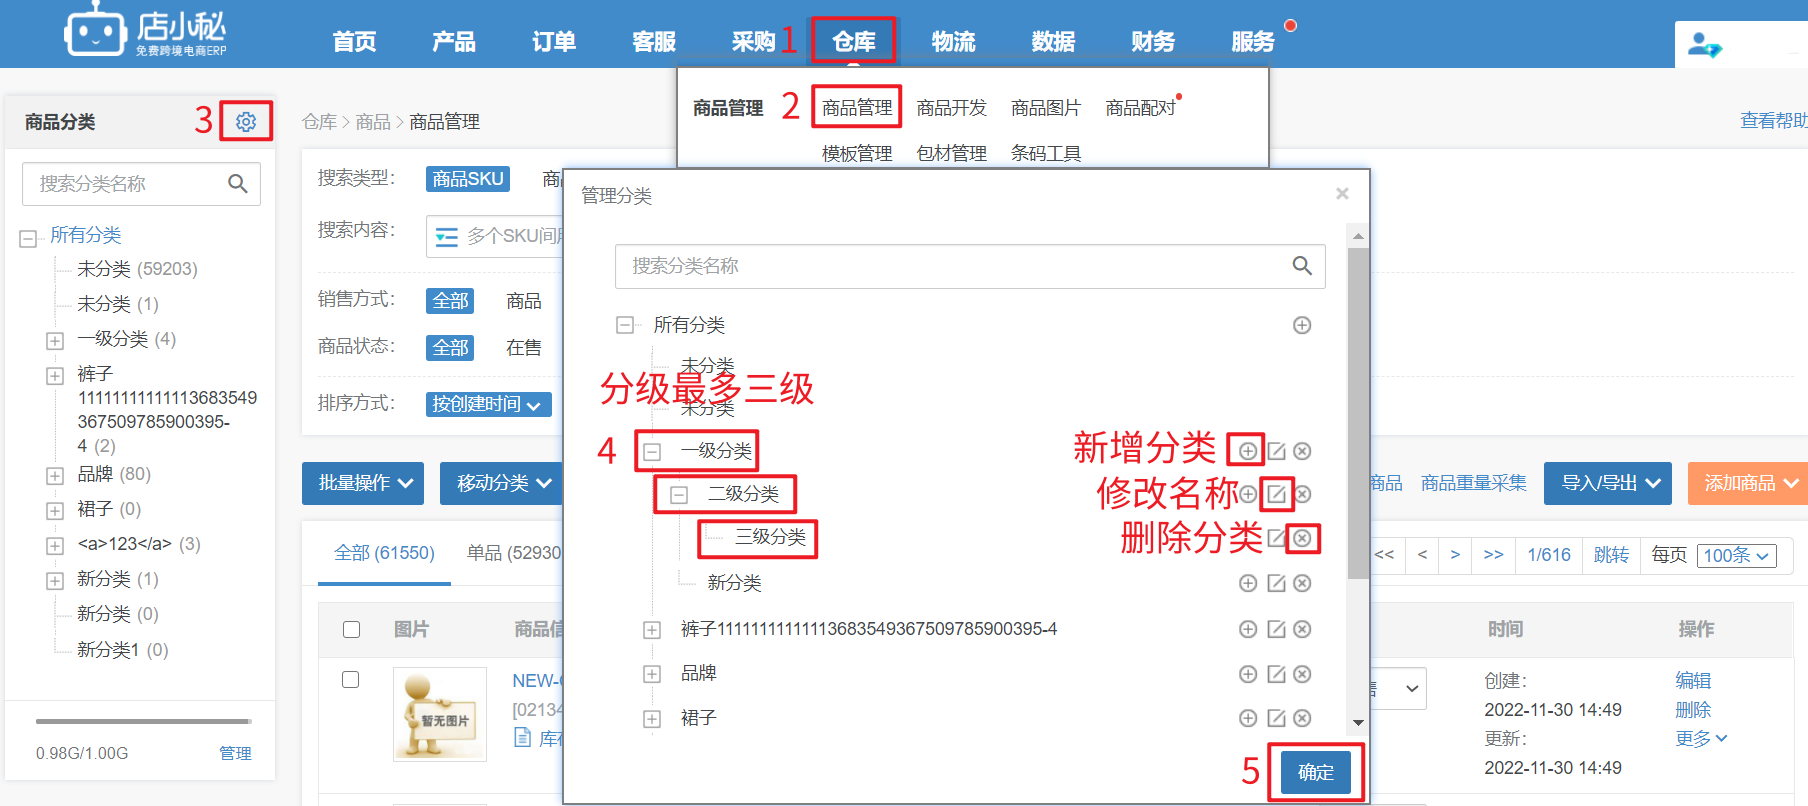Collapse 所有分类 in left panel tree

click(28, 238)
